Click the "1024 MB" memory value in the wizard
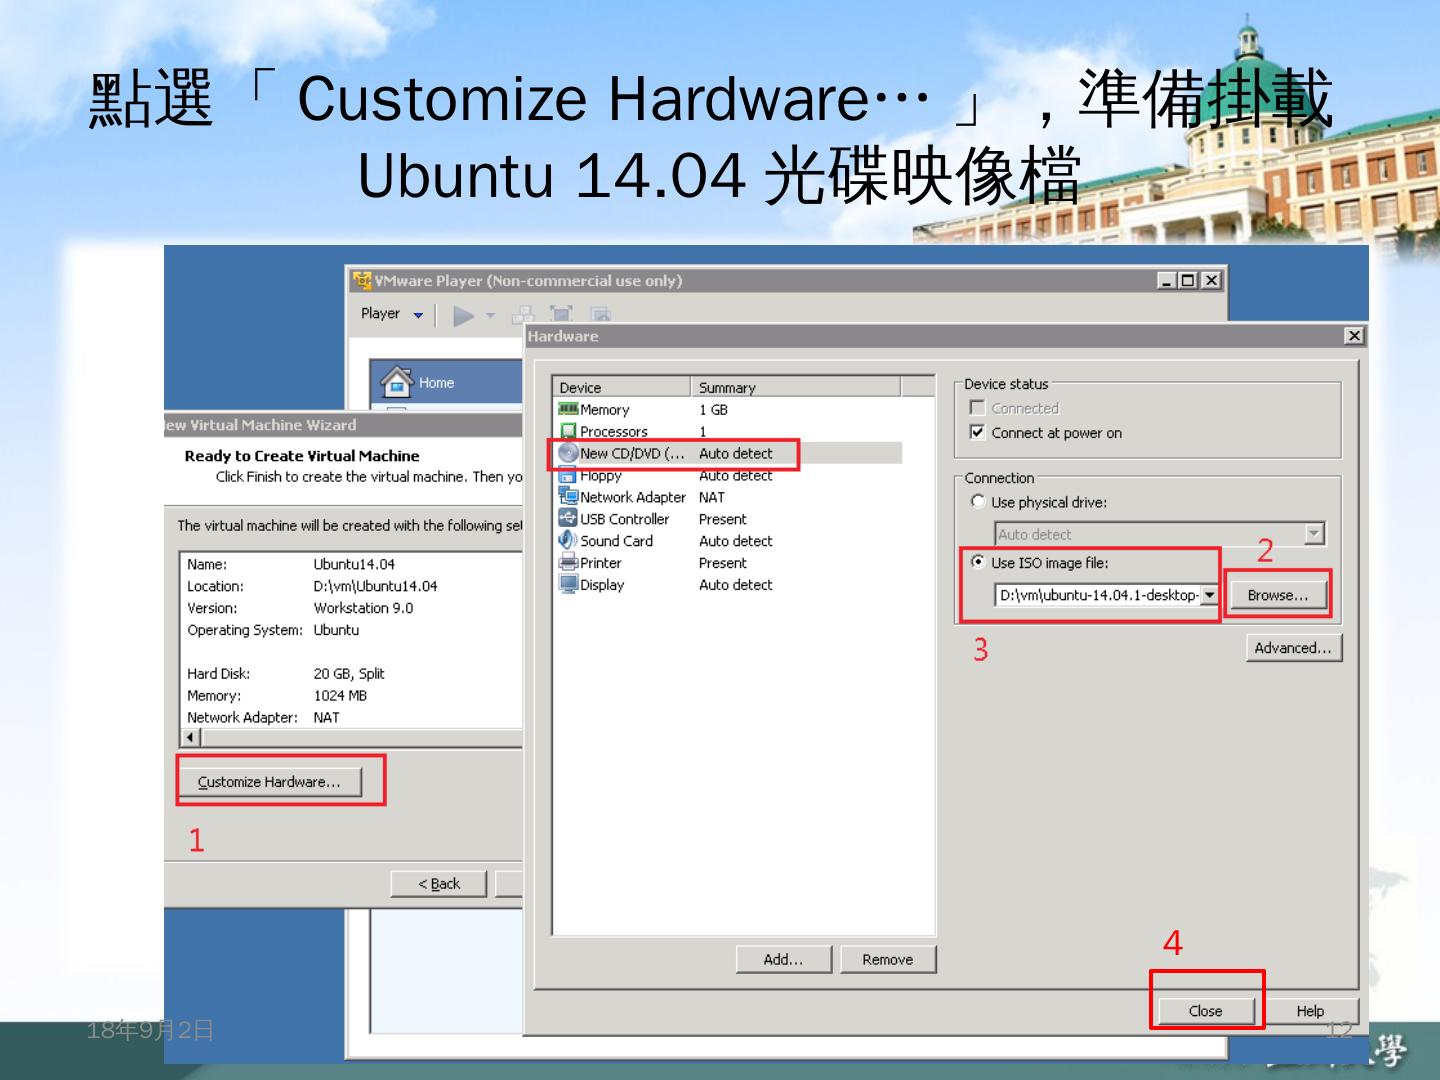This screenshot has height=1080, width=1440. (340, 696)
